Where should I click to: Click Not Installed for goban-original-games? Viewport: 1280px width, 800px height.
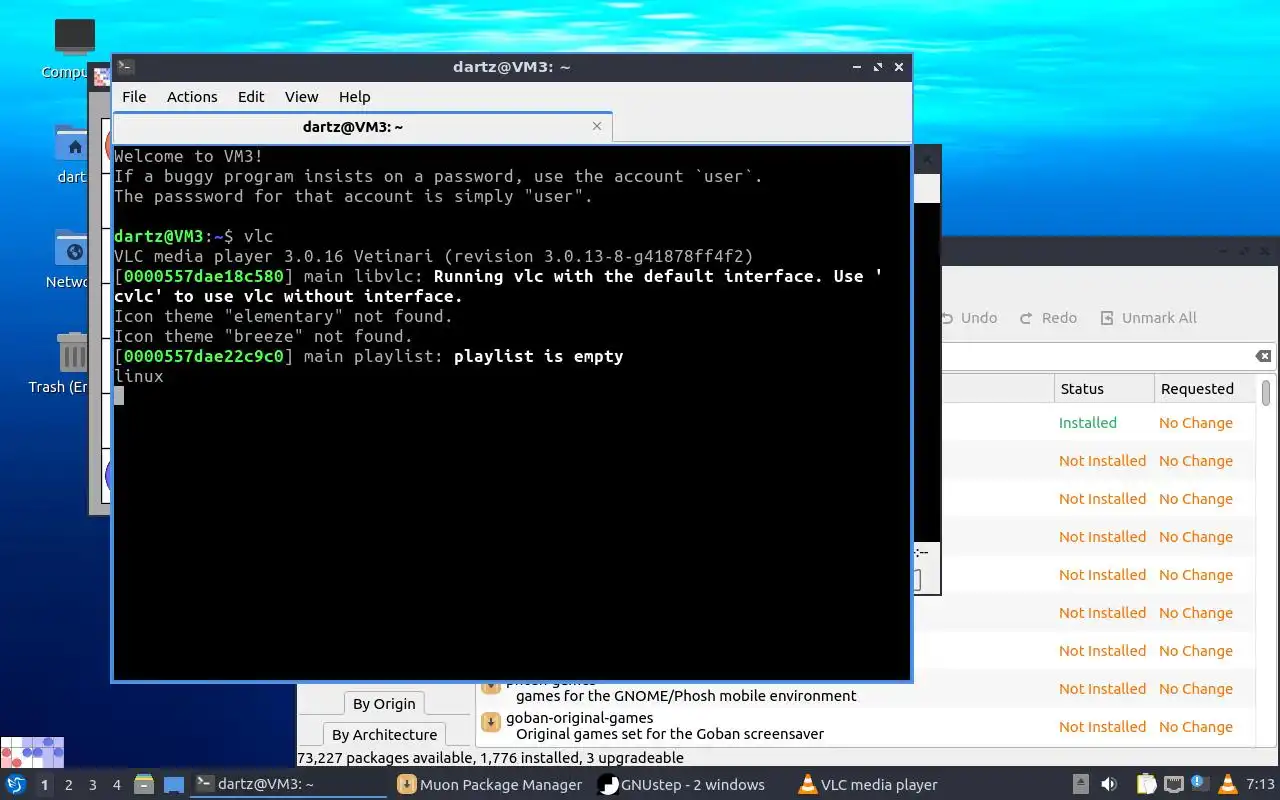click(x=1102, y=727)
